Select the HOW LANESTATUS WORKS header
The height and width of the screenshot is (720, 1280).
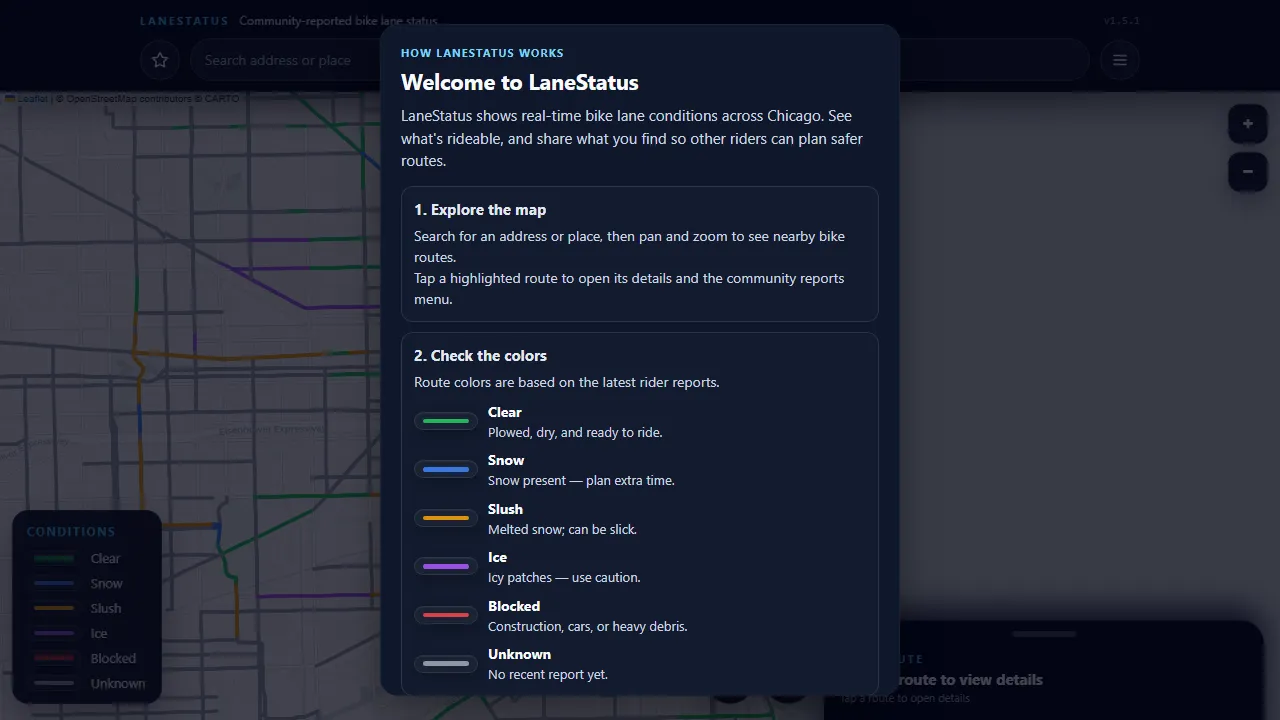pos(482,52)
